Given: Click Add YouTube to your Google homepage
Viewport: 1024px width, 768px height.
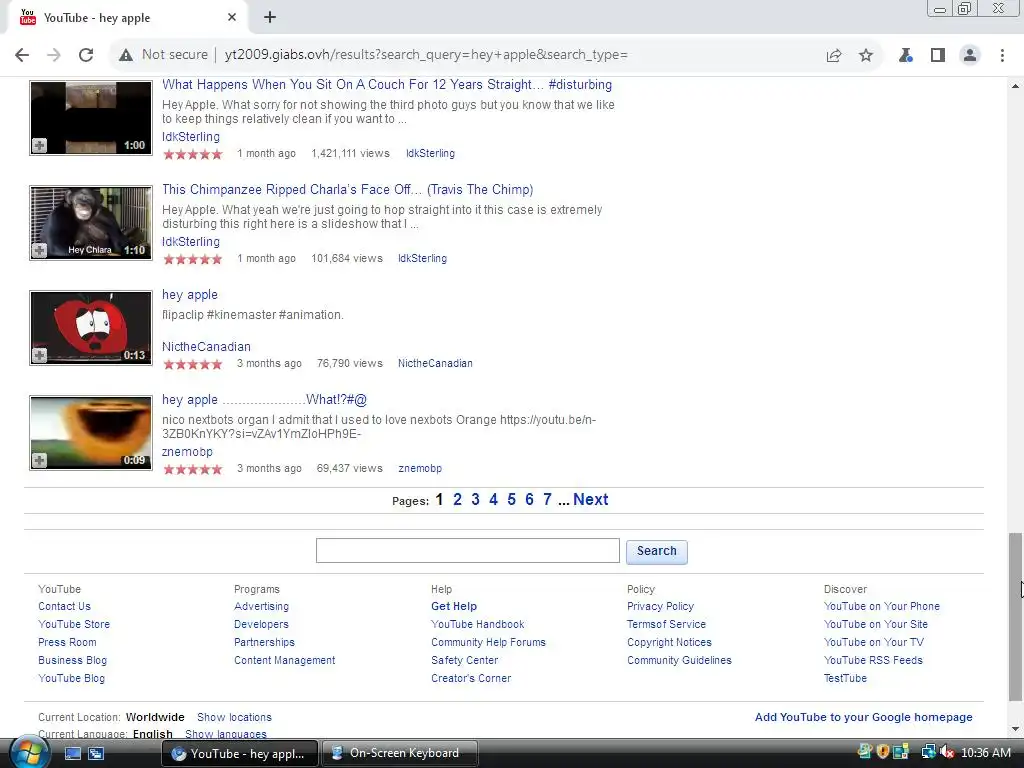Looking at the screenshot, I should [863, 717].
